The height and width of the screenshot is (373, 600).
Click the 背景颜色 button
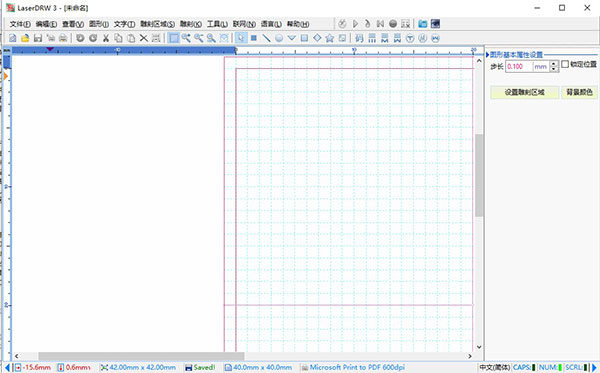pyautogui.click(x=579, y=92)
